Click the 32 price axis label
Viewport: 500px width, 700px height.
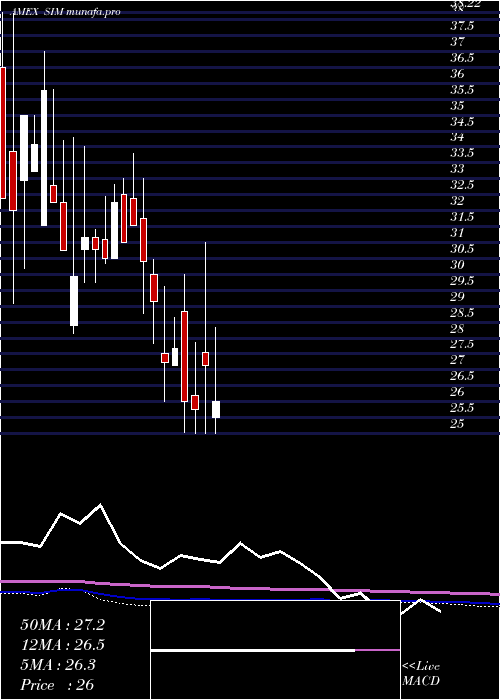click(458, 201)
